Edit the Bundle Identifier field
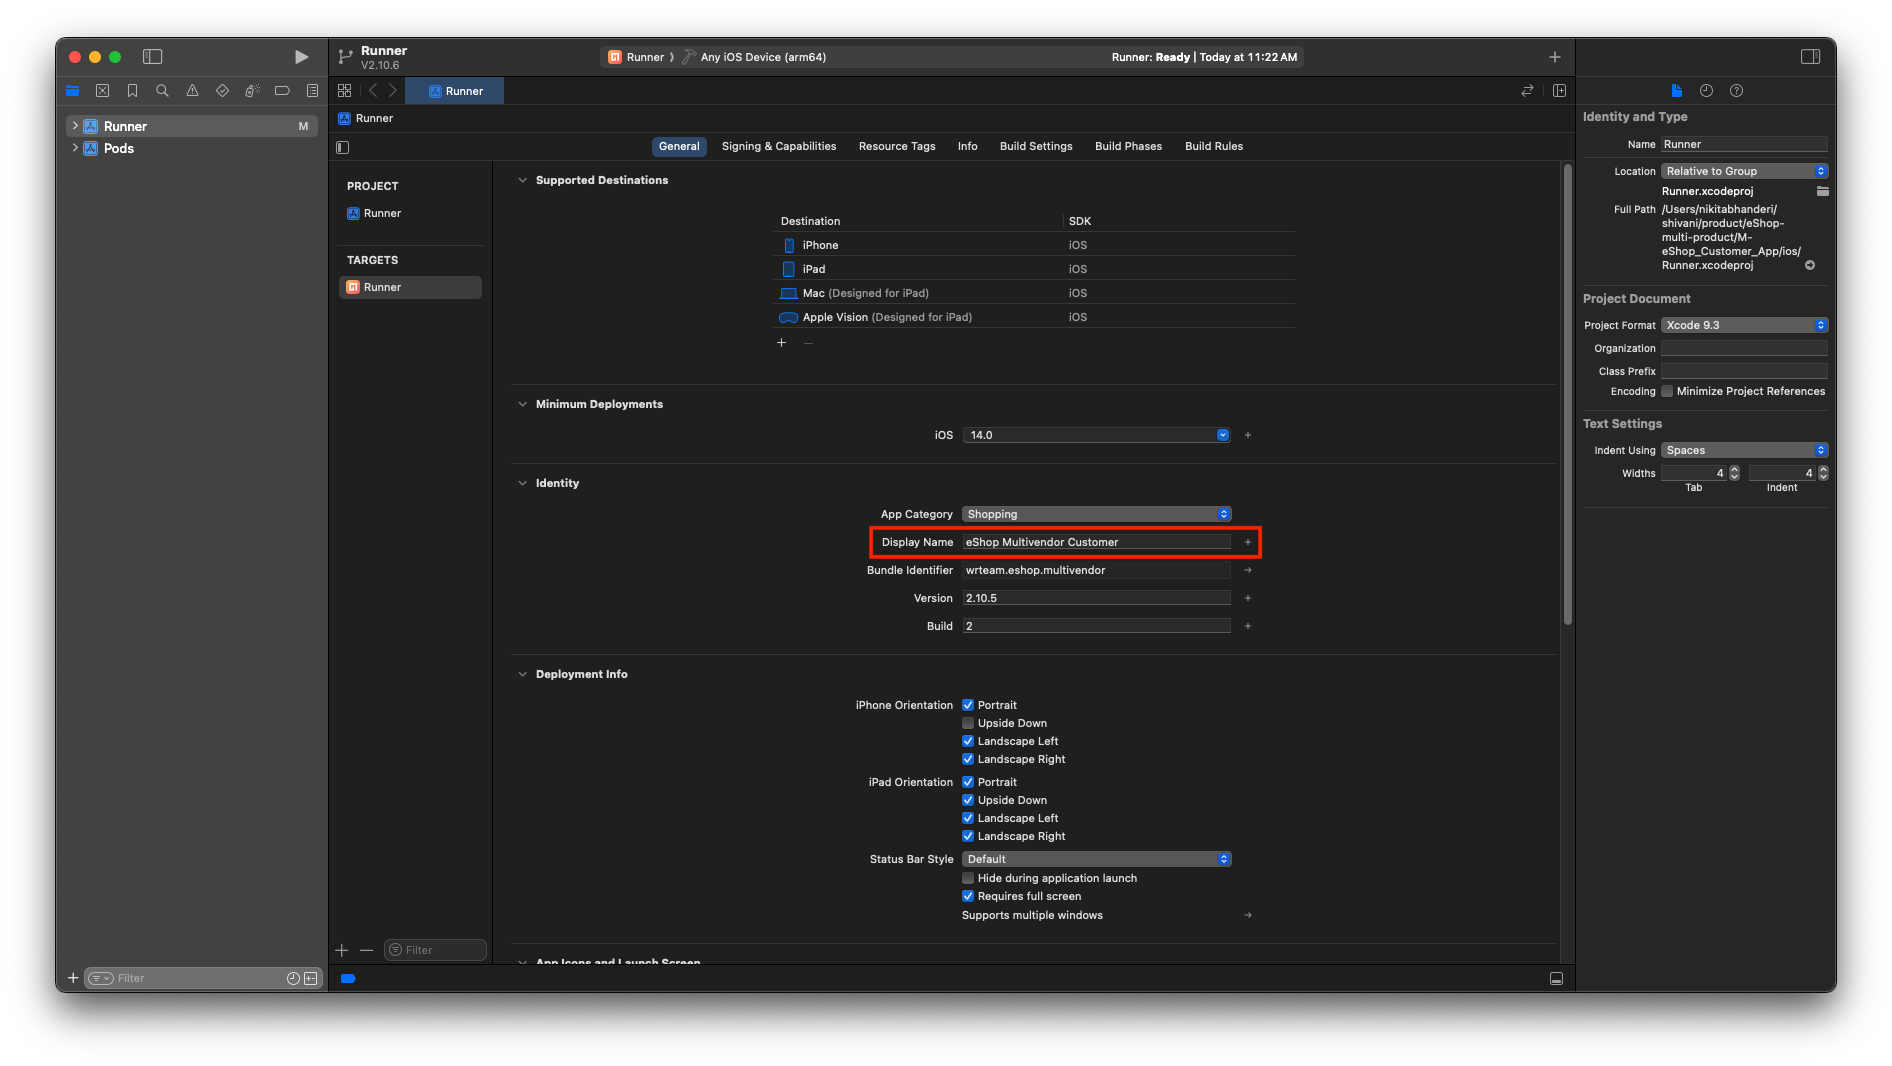 pos(1096,570)
